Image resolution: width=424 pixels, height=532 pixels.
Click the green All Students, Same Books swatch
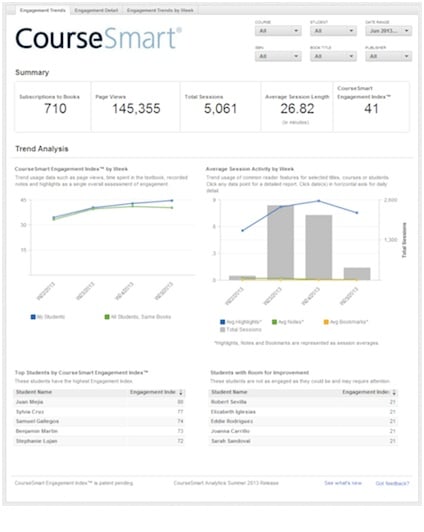coord(107,317)
